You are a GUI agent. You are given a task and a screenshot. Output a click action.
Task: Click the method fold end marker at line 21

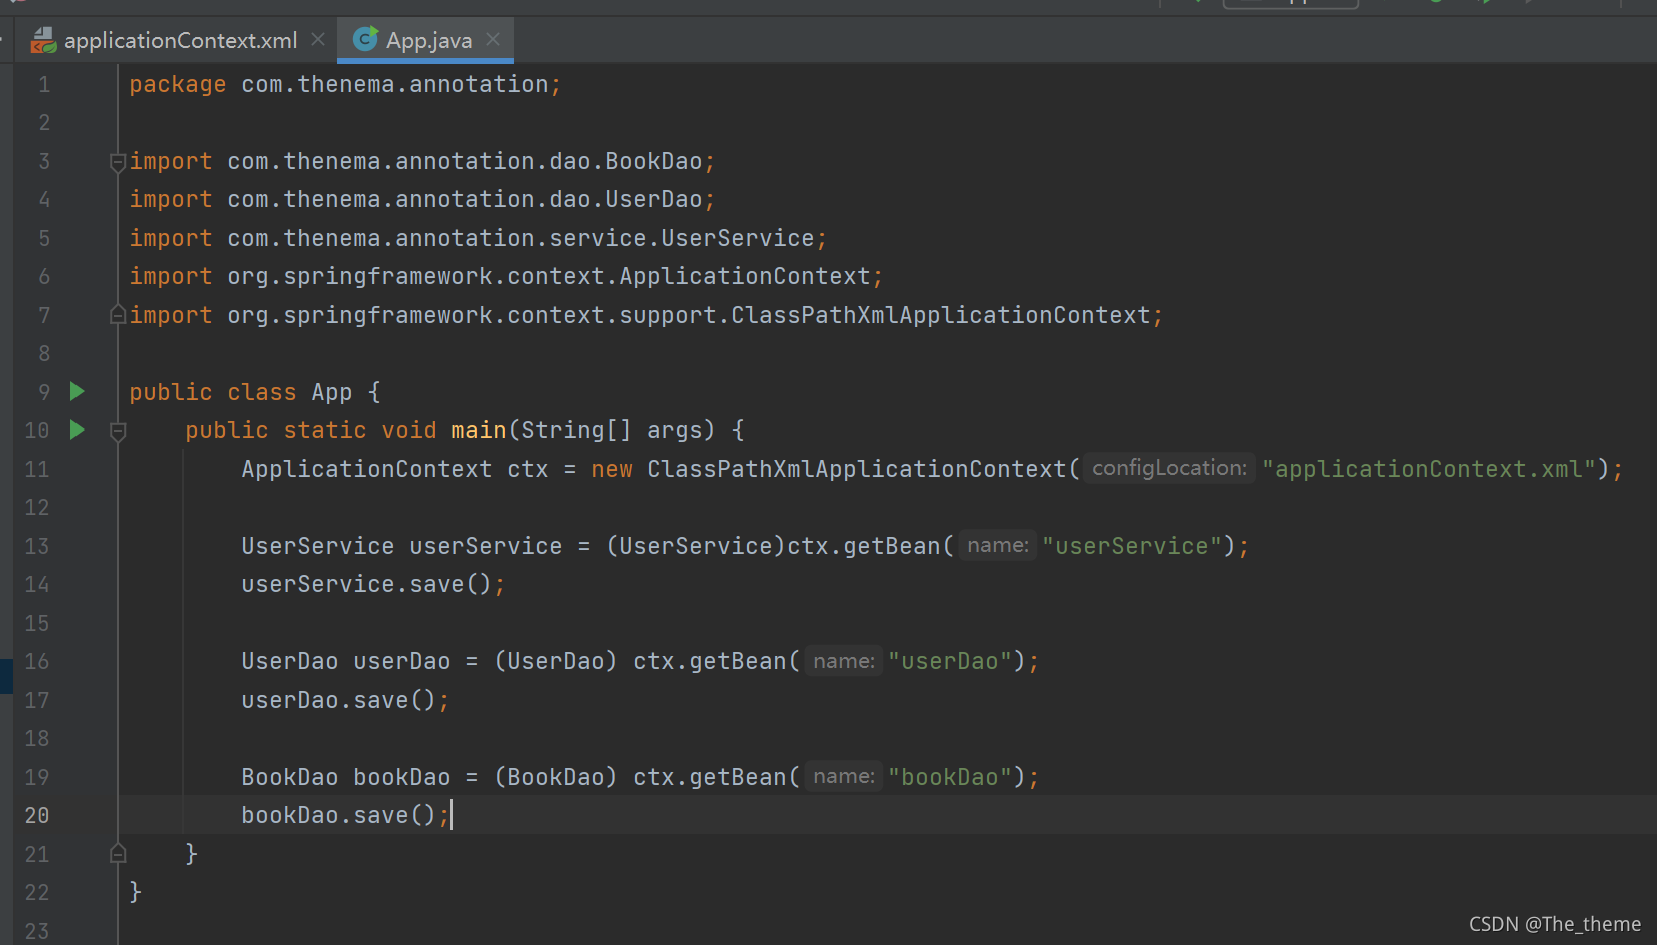(117, 854)
